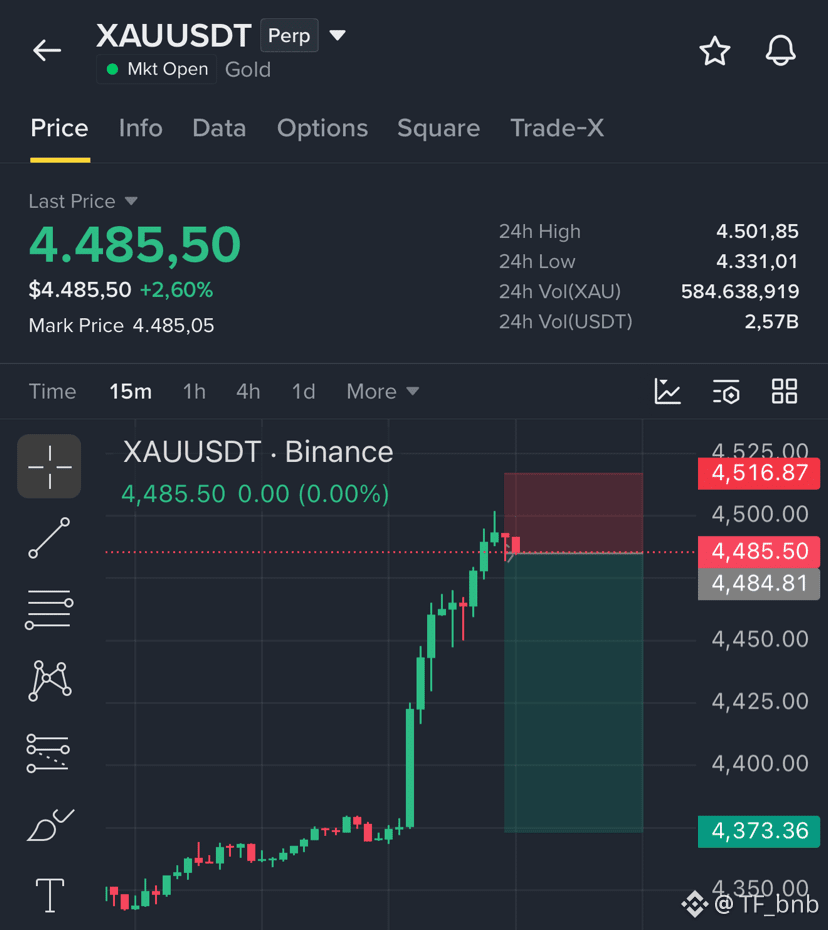Open the Data tab
Image resolution: width=828 pixels, height=930 pixels.
tap(219, 128)
